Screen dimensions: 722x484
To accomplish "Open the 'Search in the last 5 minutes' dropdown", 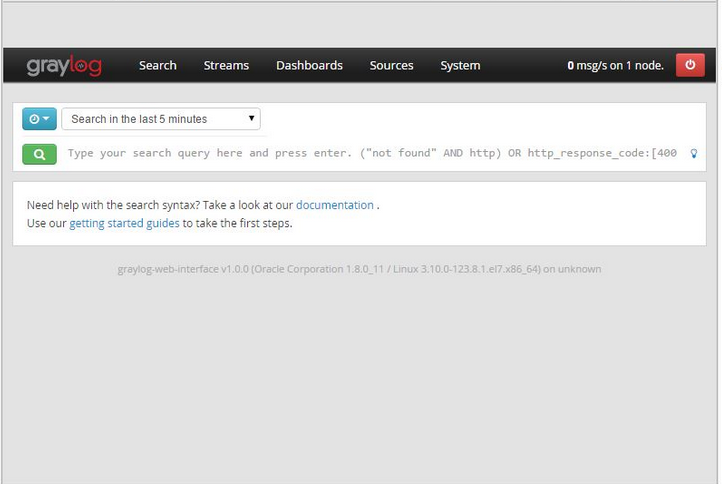I will [161, 119].
